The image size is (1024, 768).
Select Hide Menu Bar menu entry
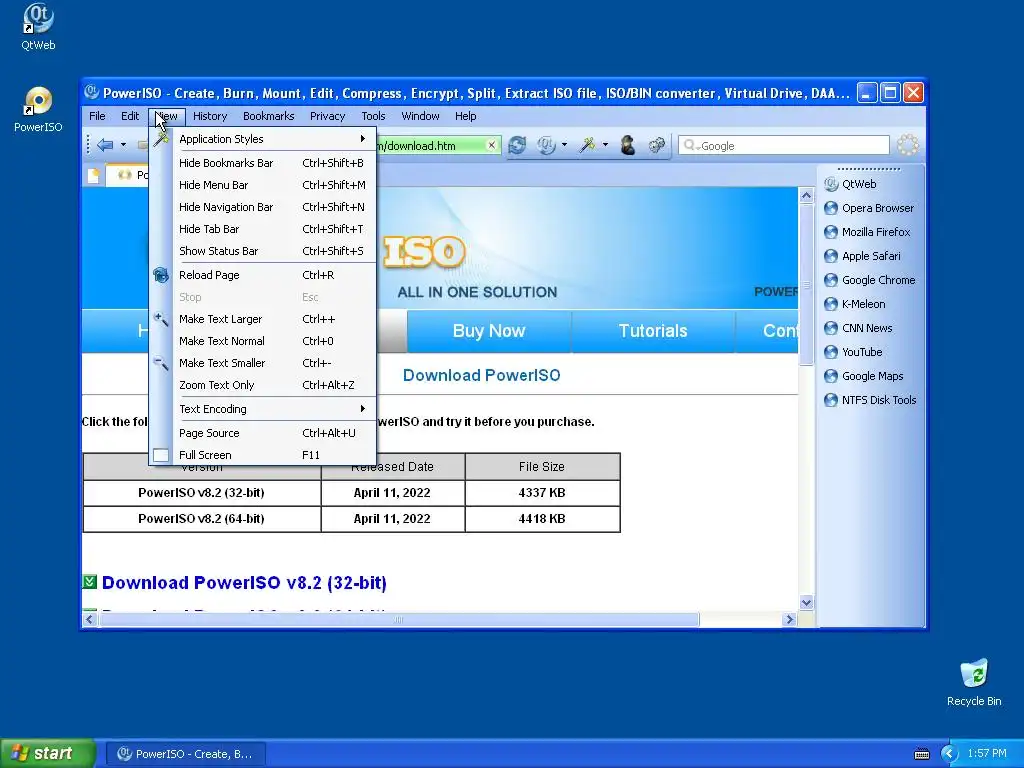click(x=263, y=185)
